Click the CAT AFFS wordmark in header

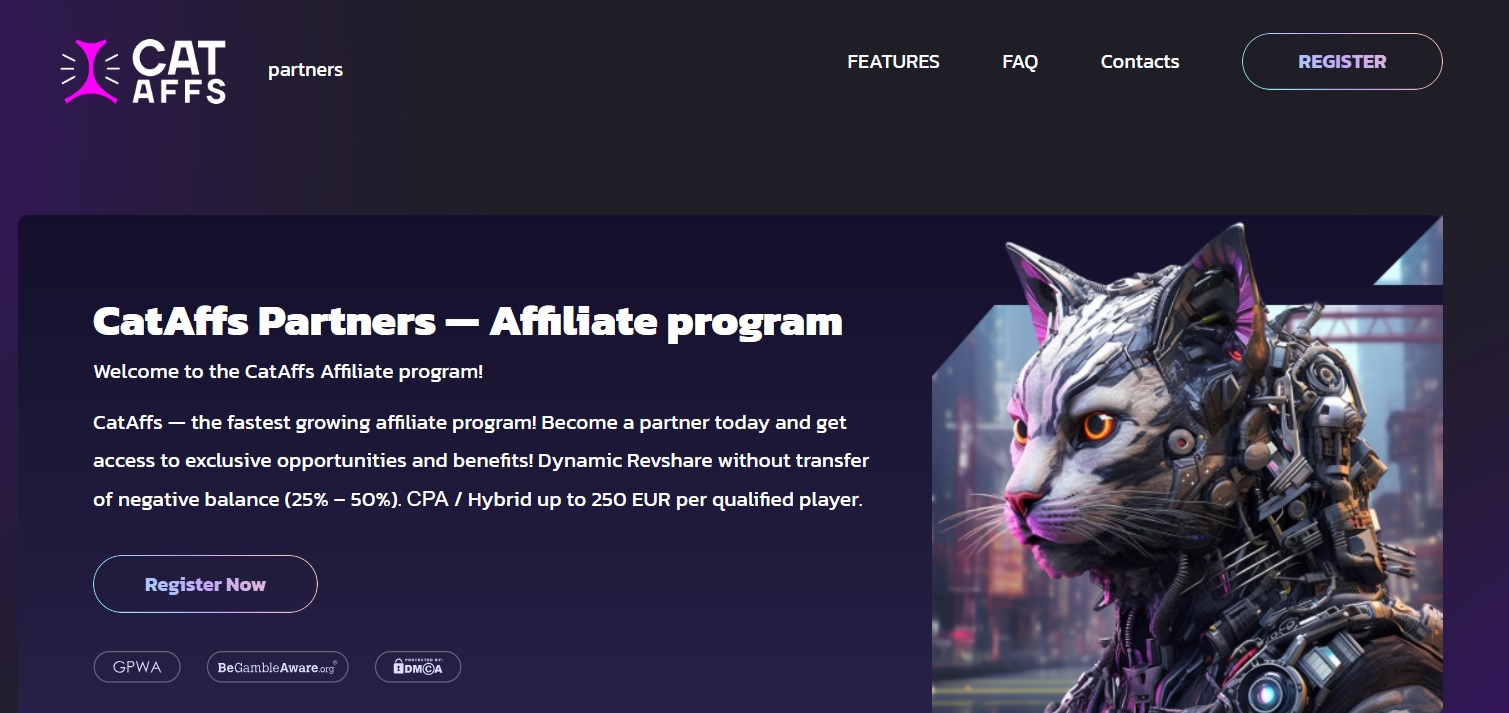click(x=179, y=71)
